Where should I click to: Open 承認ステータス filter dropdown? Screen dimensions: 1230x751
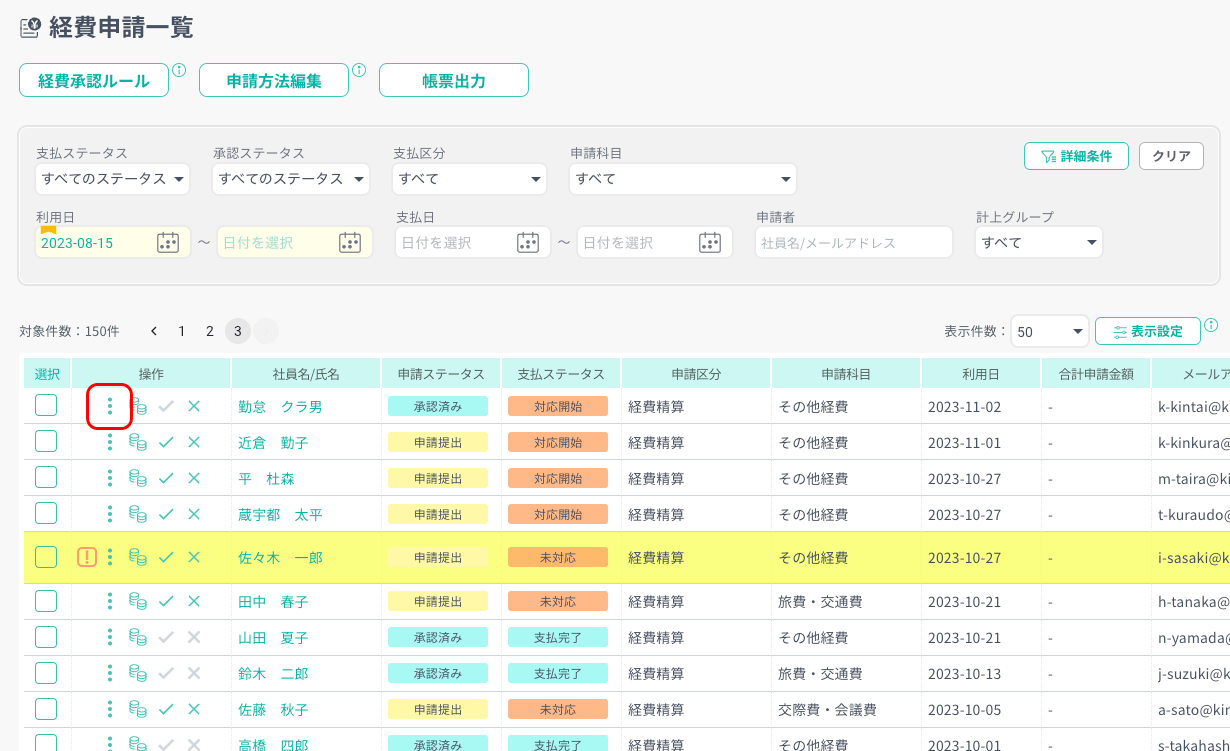click(x=291, y=179)
